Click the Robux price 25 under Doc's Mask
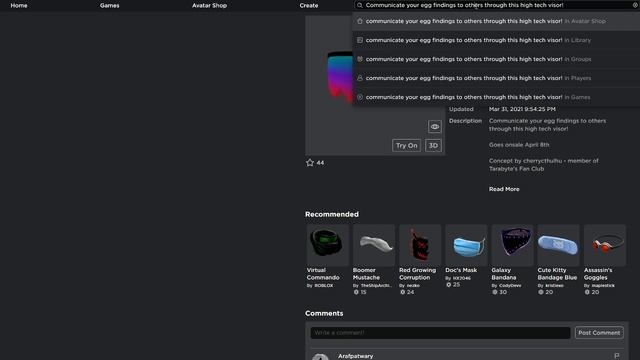Viewport: 640px width, 360px height. click(x=453, y=285)
